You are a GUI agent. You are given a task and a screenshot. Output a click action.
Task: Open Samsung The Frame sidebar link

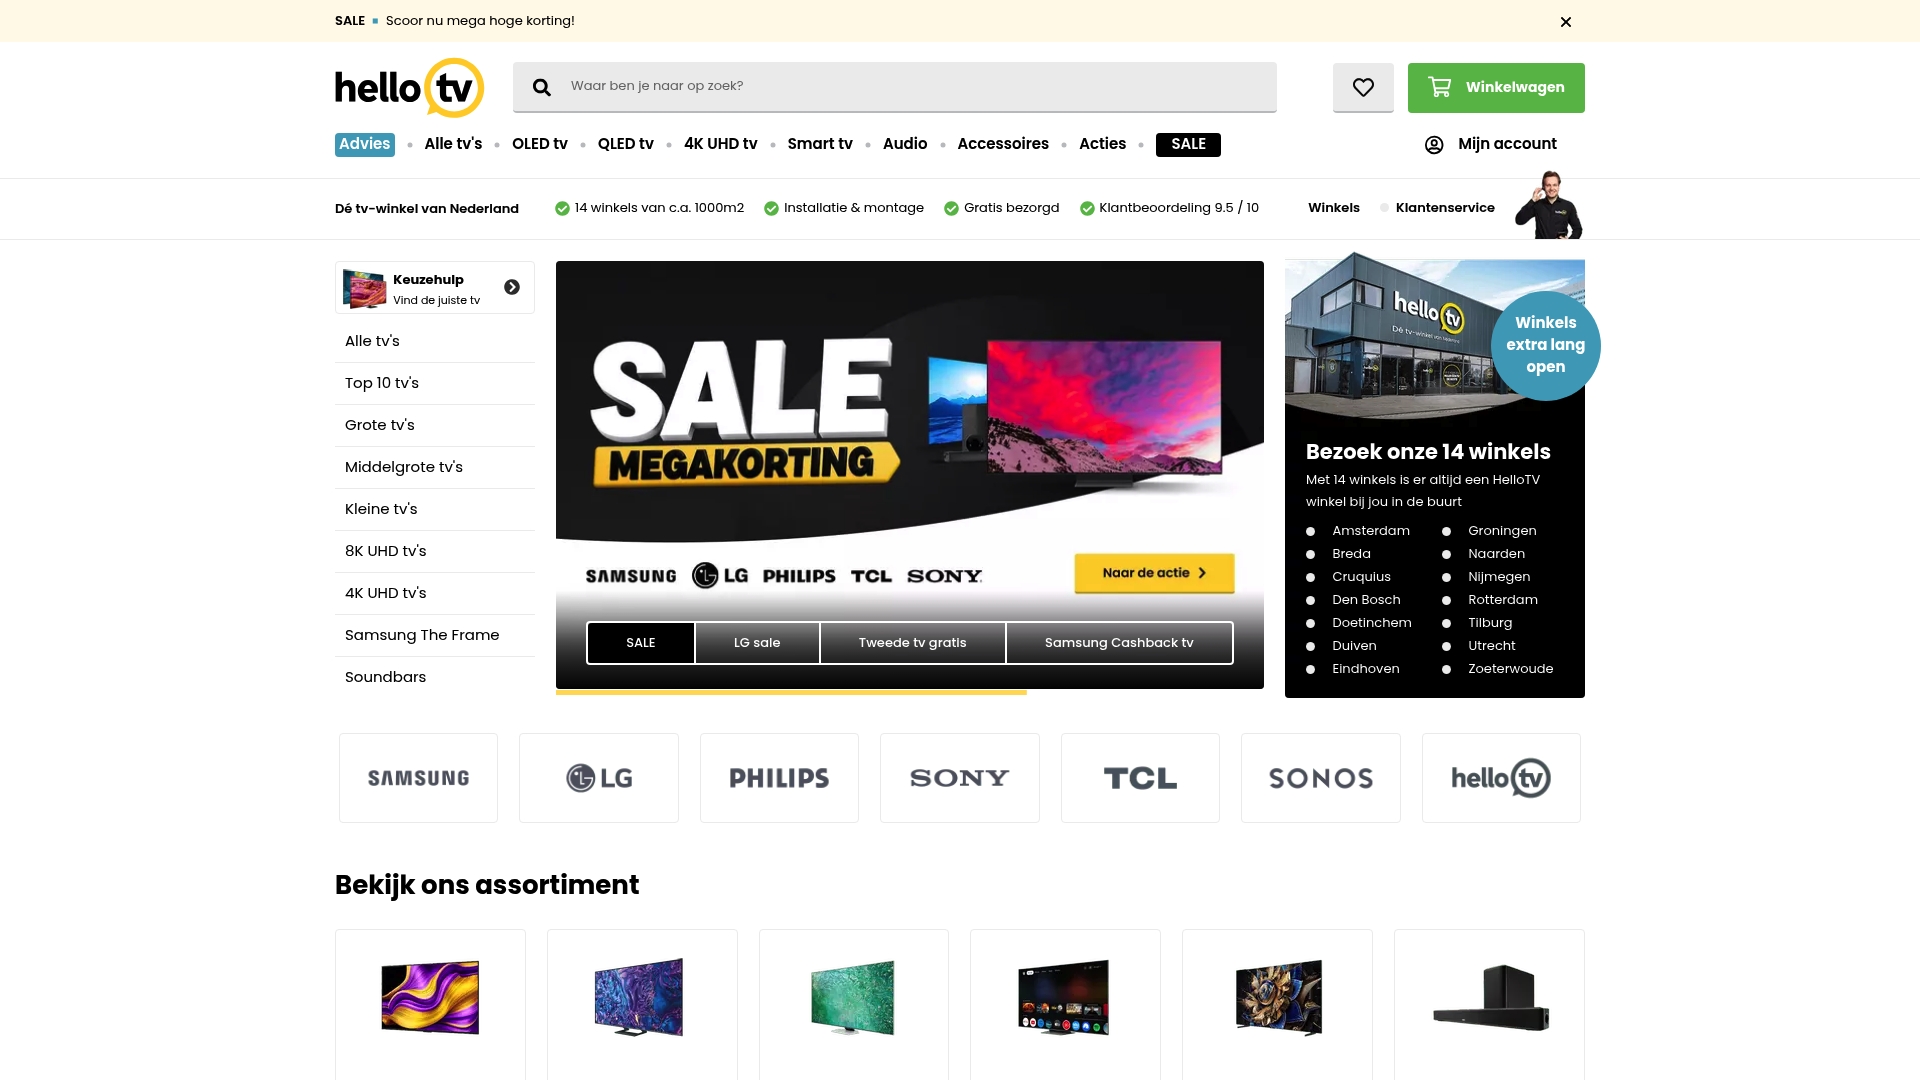click(x=435, y=635)
